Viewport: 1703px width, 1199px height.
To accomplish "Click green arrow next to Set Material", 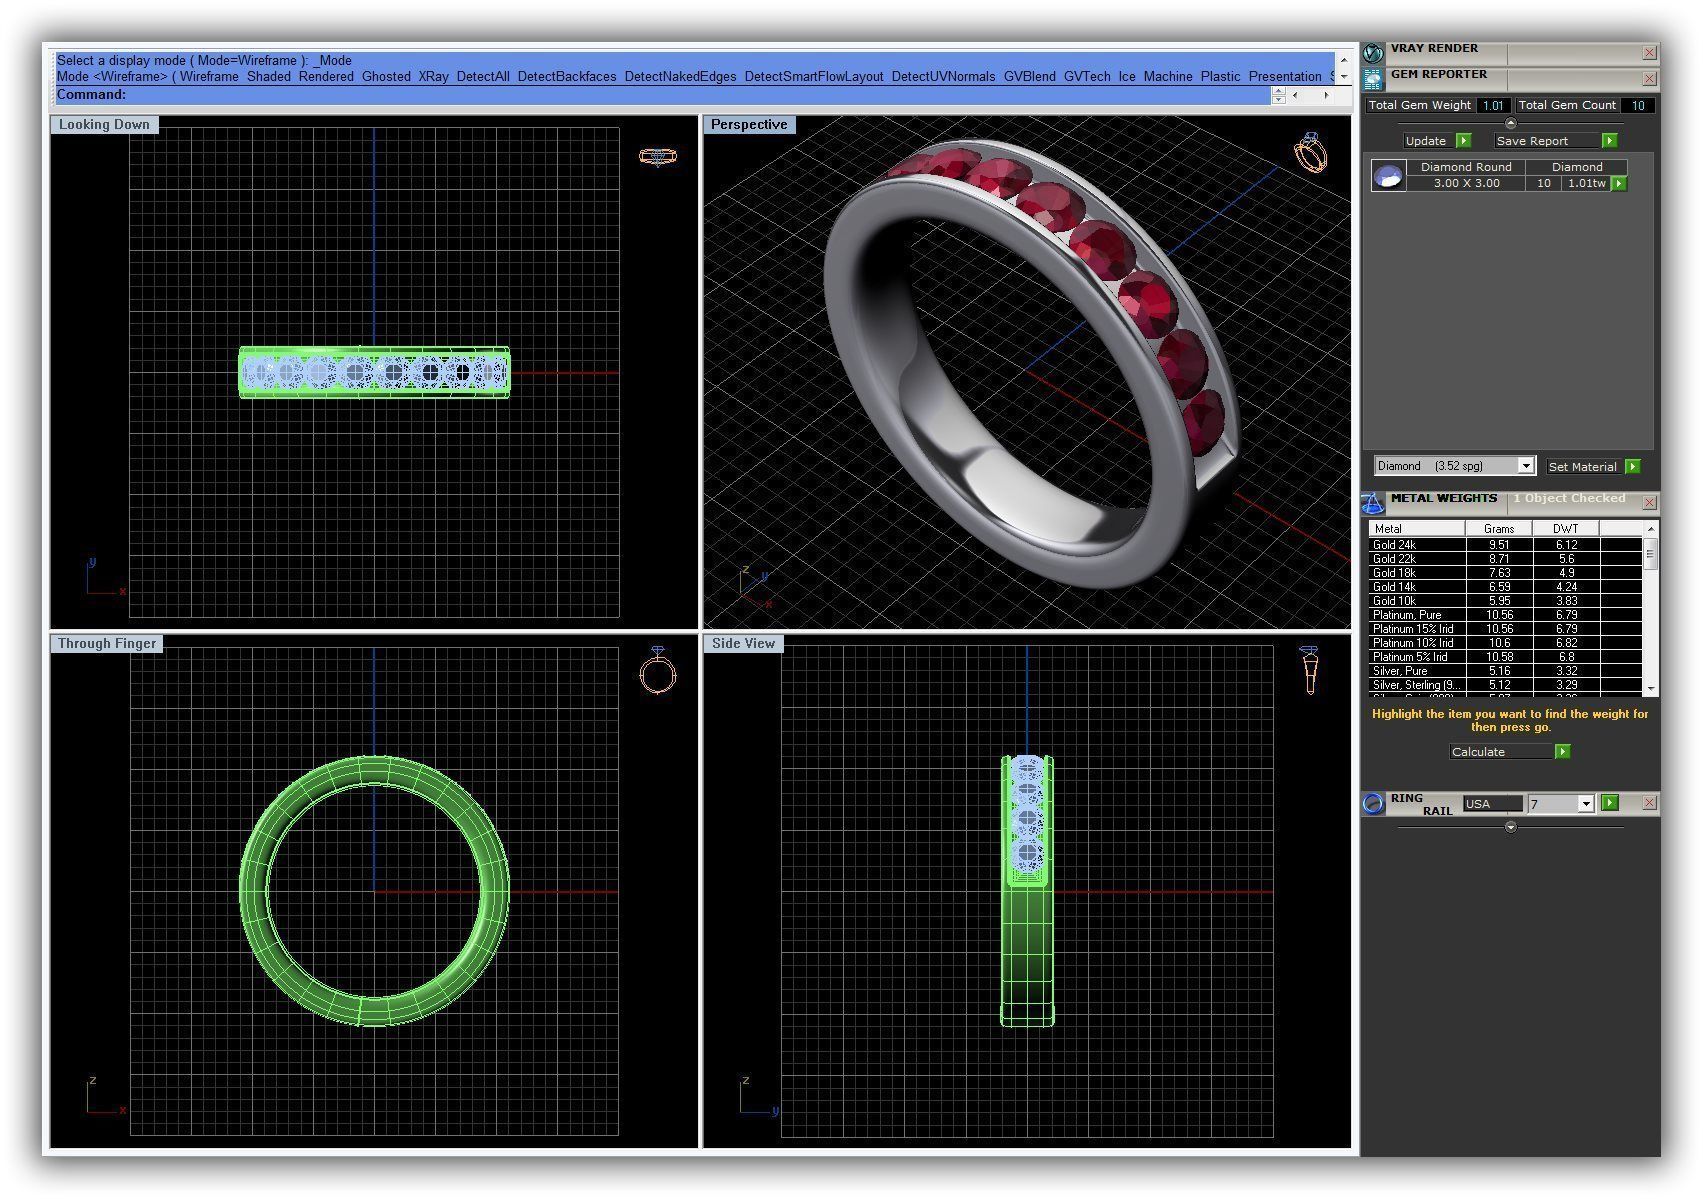I will pos(1633,467).
